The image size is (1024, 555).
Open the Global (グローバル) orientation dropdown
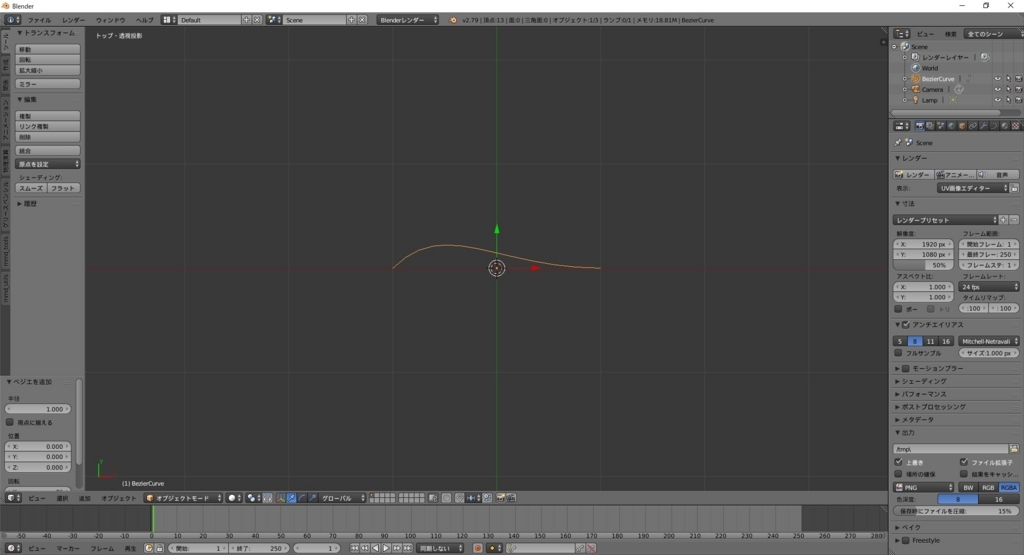pos(343,498)
